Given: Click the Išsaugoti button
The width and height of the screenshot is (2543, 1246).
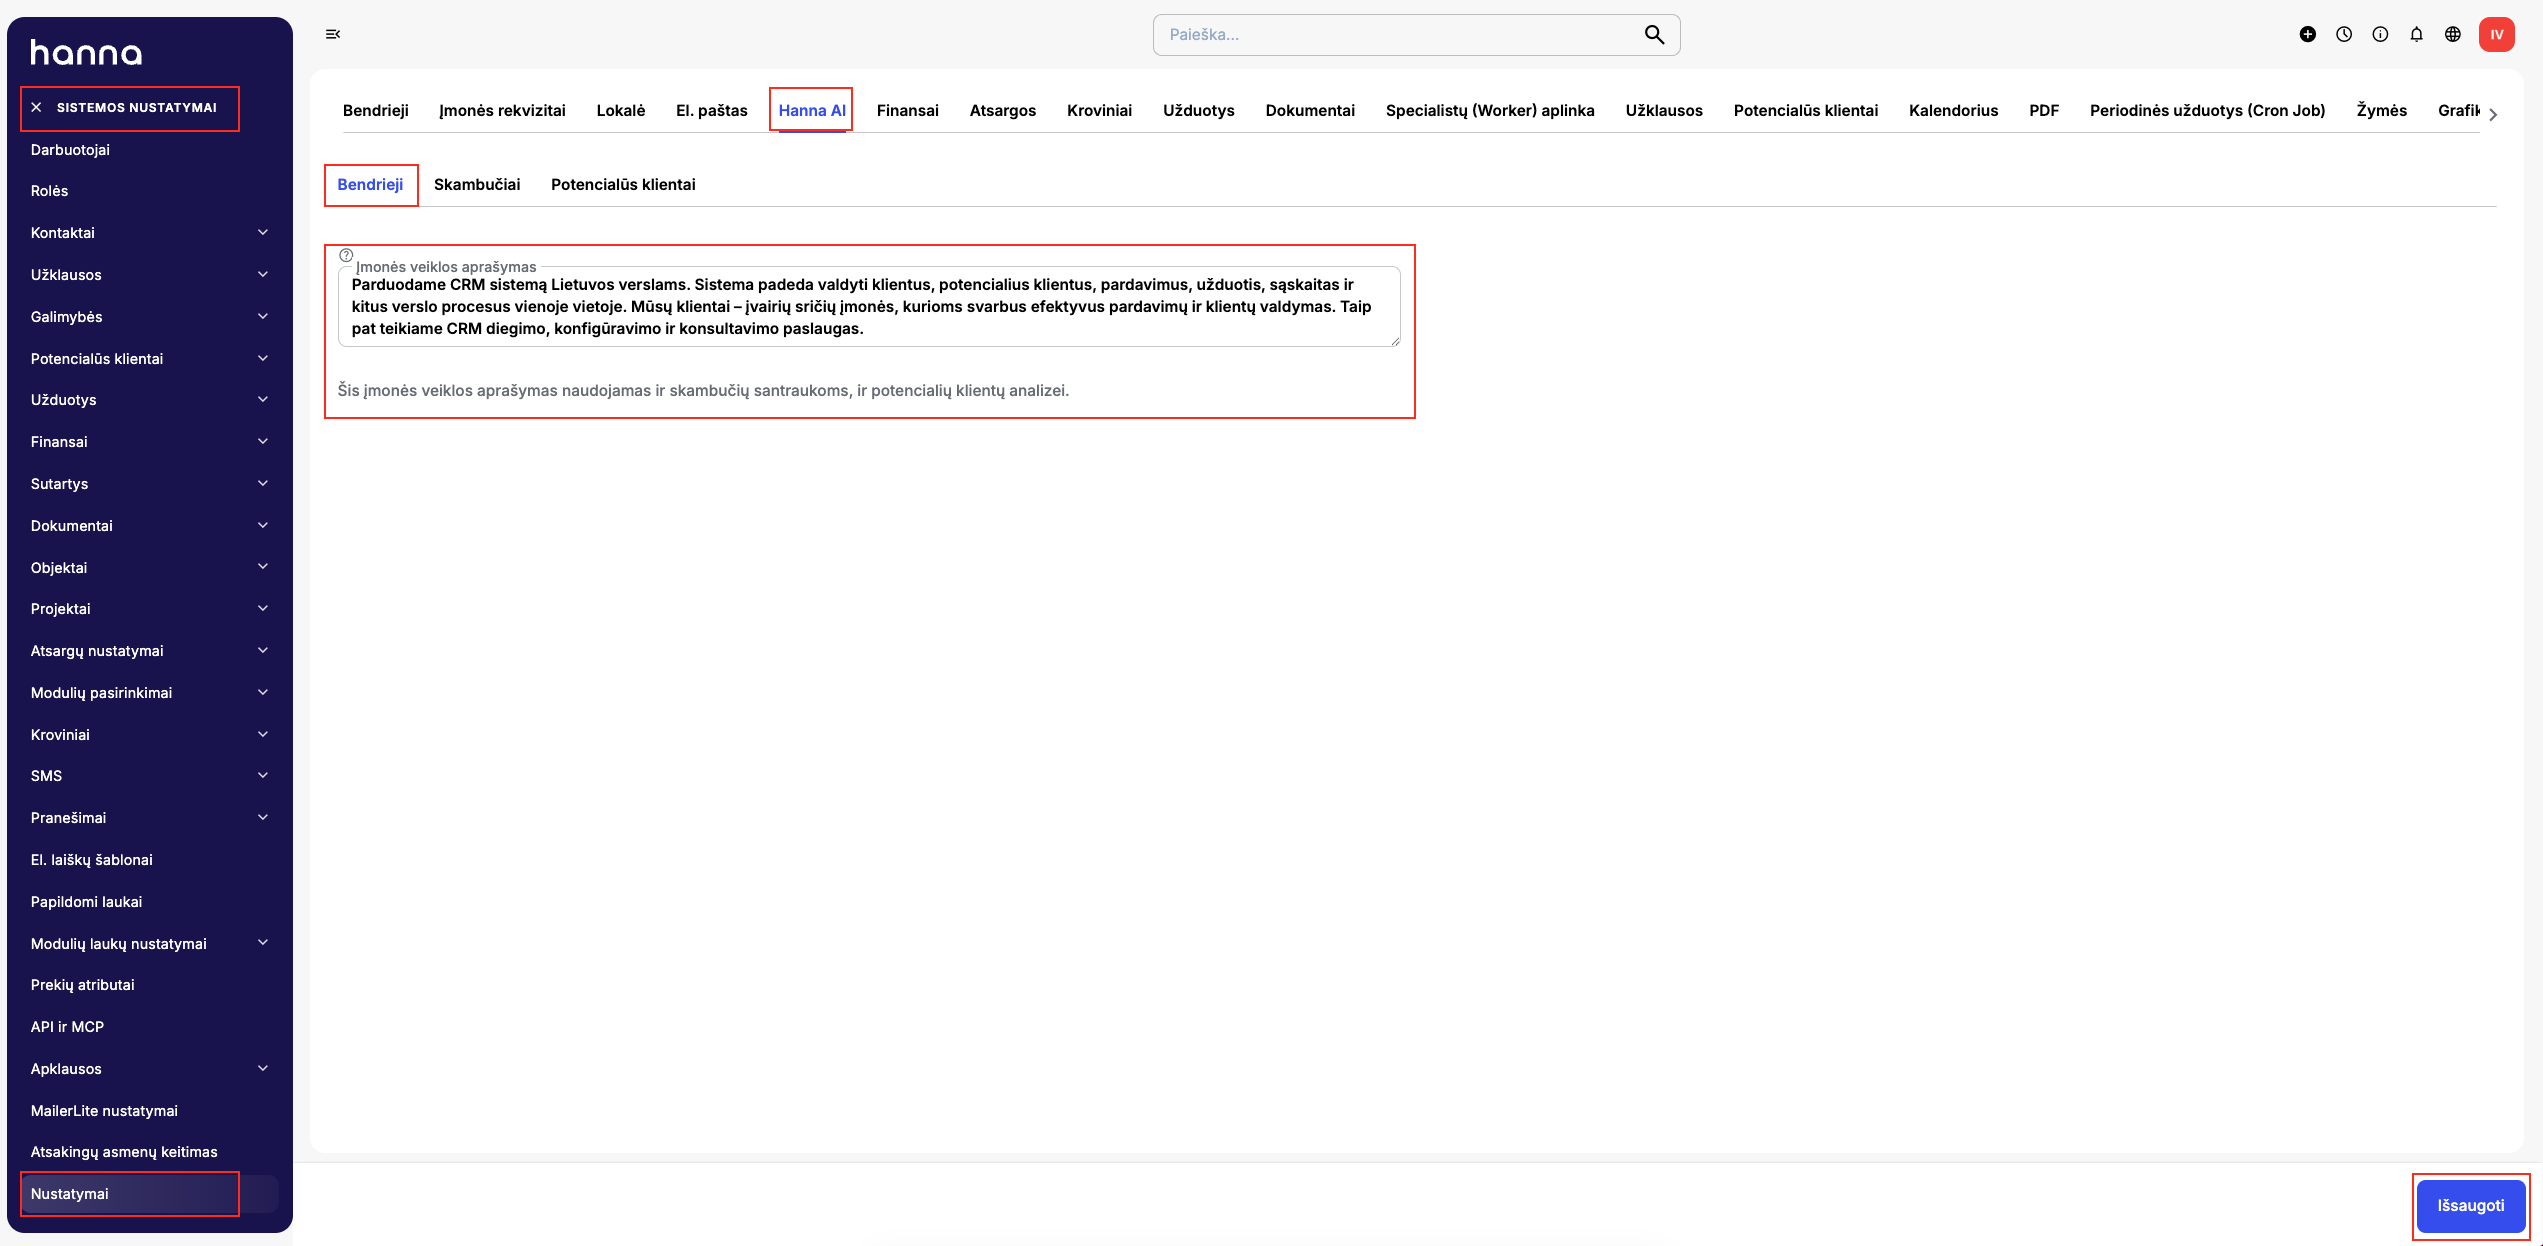Looking at the screenshot, I should [x=2470, y=1205].
